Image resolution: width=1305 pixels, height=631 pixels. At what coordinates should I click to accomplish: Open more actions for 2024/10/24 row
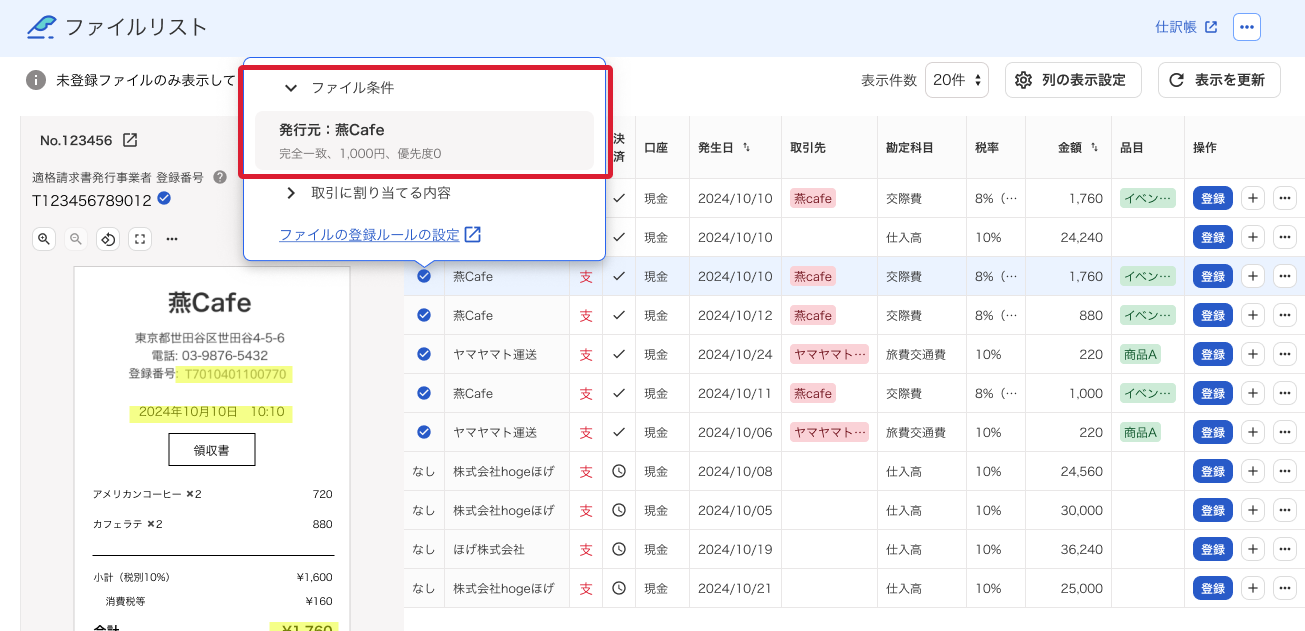[x=1285, y=354]
